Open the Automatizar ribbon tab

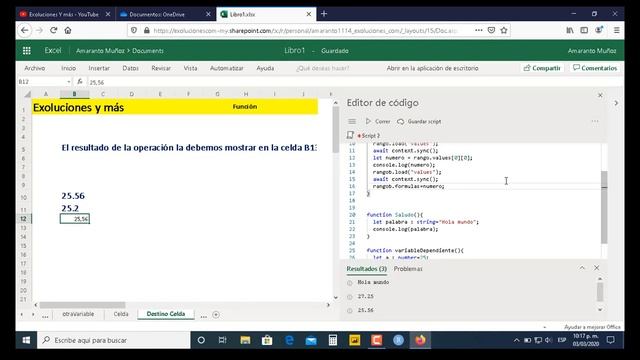click(x=227, y=68)
